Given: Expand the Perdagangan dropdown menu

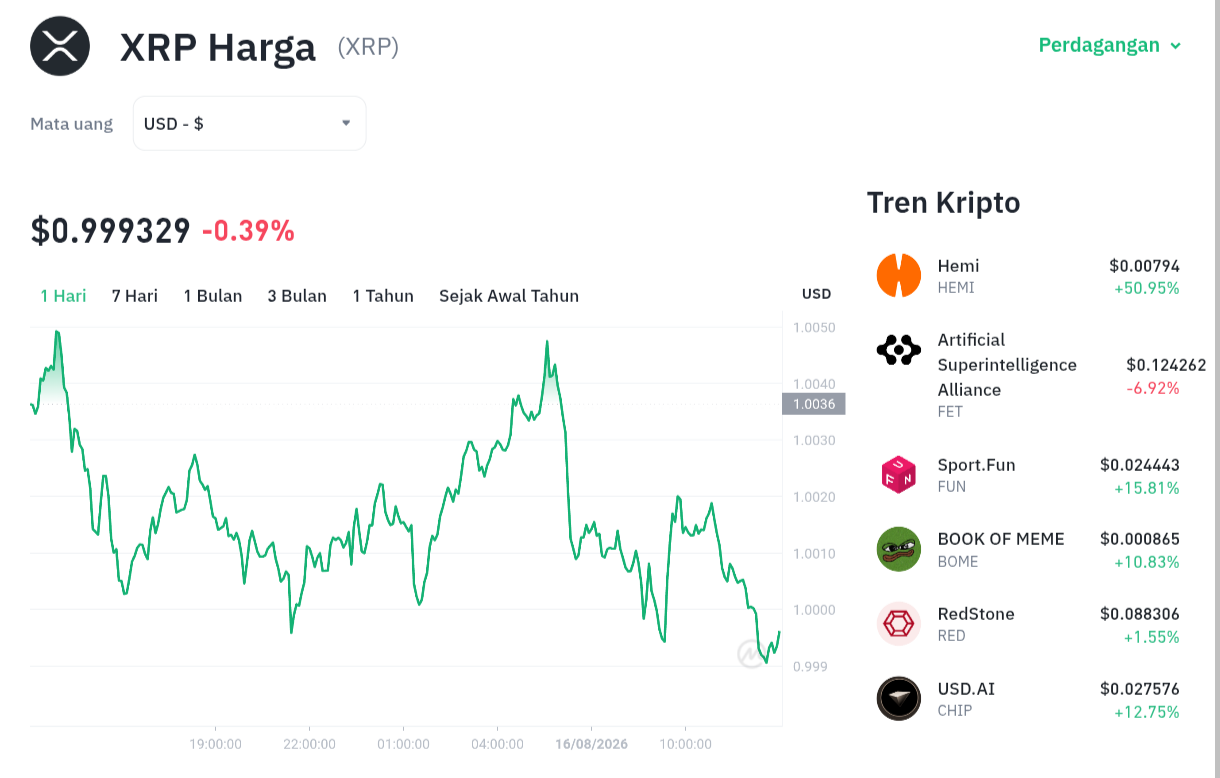Looking at the screenshot, I should [1110, 45].
